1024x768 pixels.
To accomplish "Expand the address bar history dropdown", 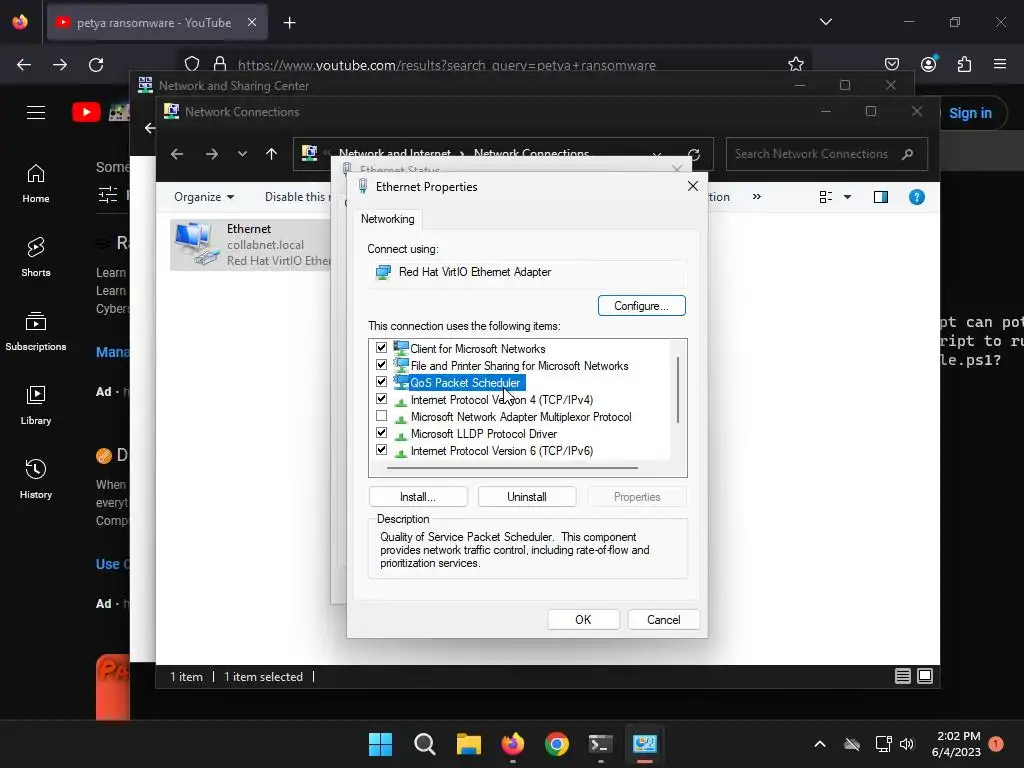I will (x=657, y=155).
